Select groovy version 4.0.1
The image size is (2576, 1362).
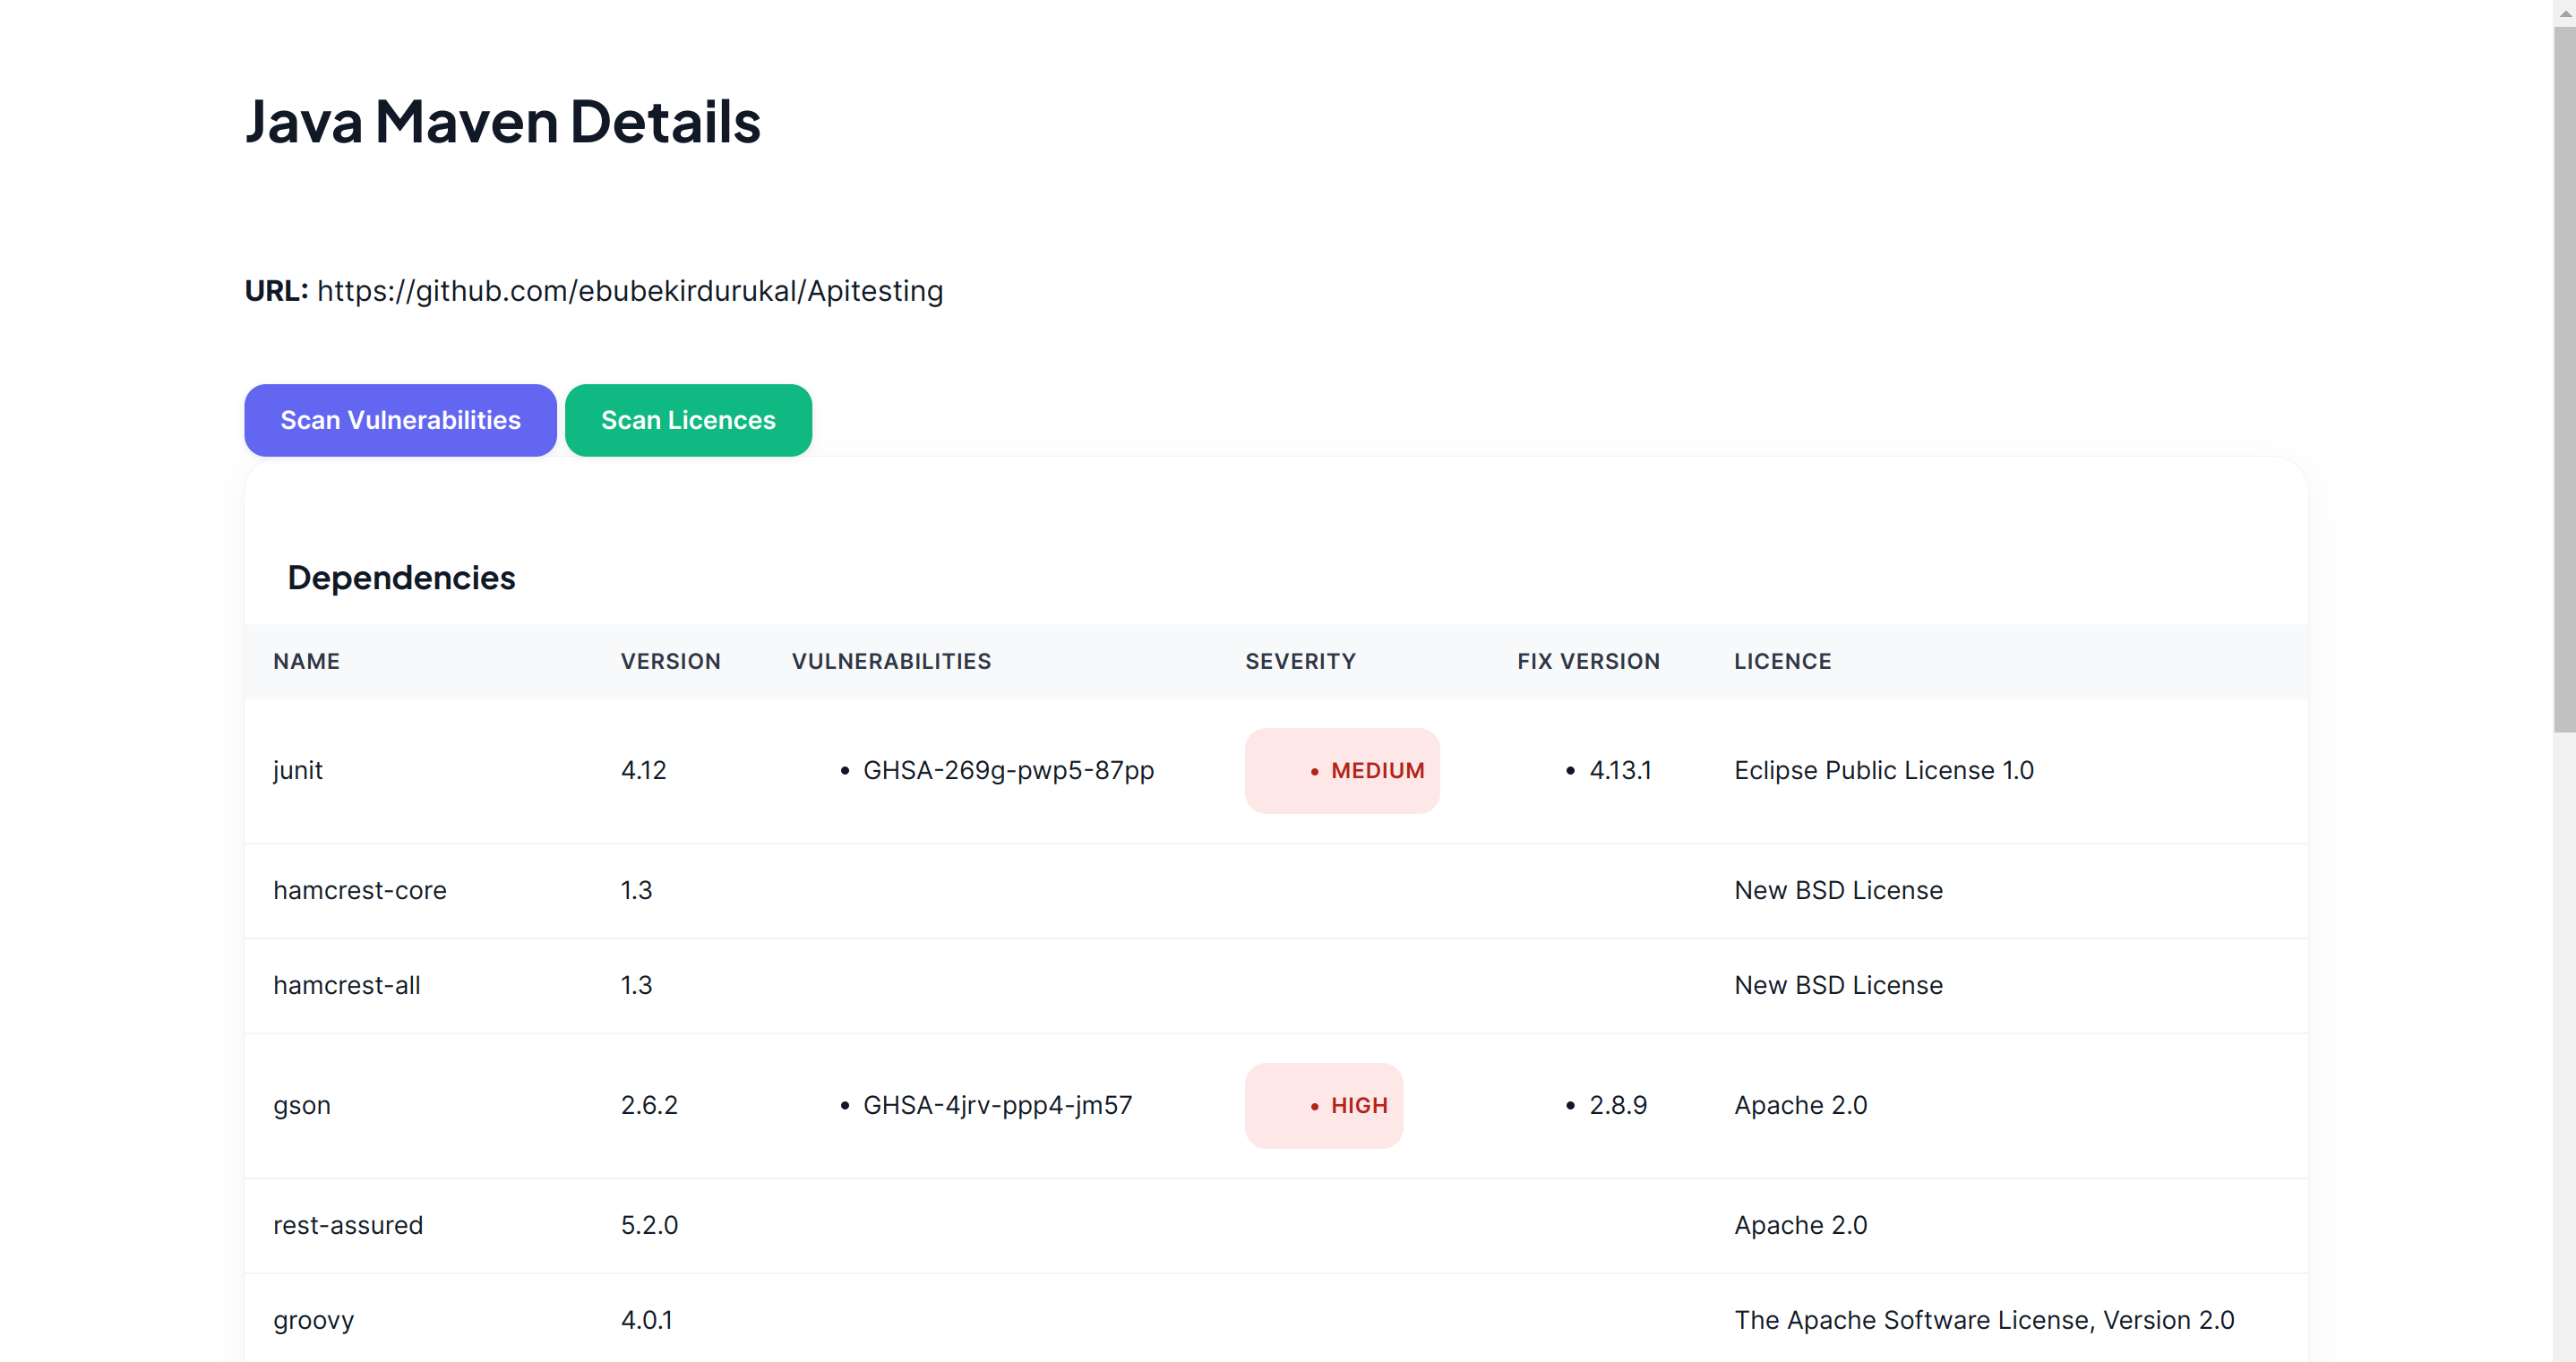(646, 1320)
